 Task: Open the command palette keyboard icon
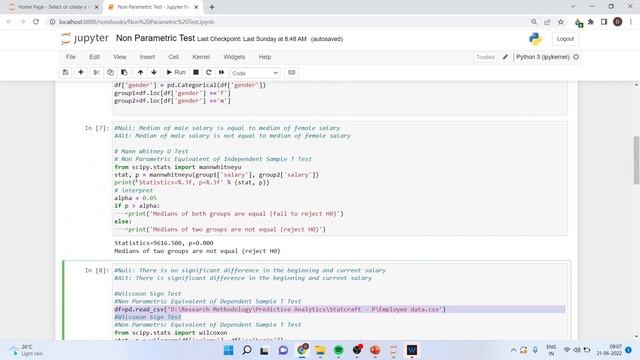[x=291, y=73]
